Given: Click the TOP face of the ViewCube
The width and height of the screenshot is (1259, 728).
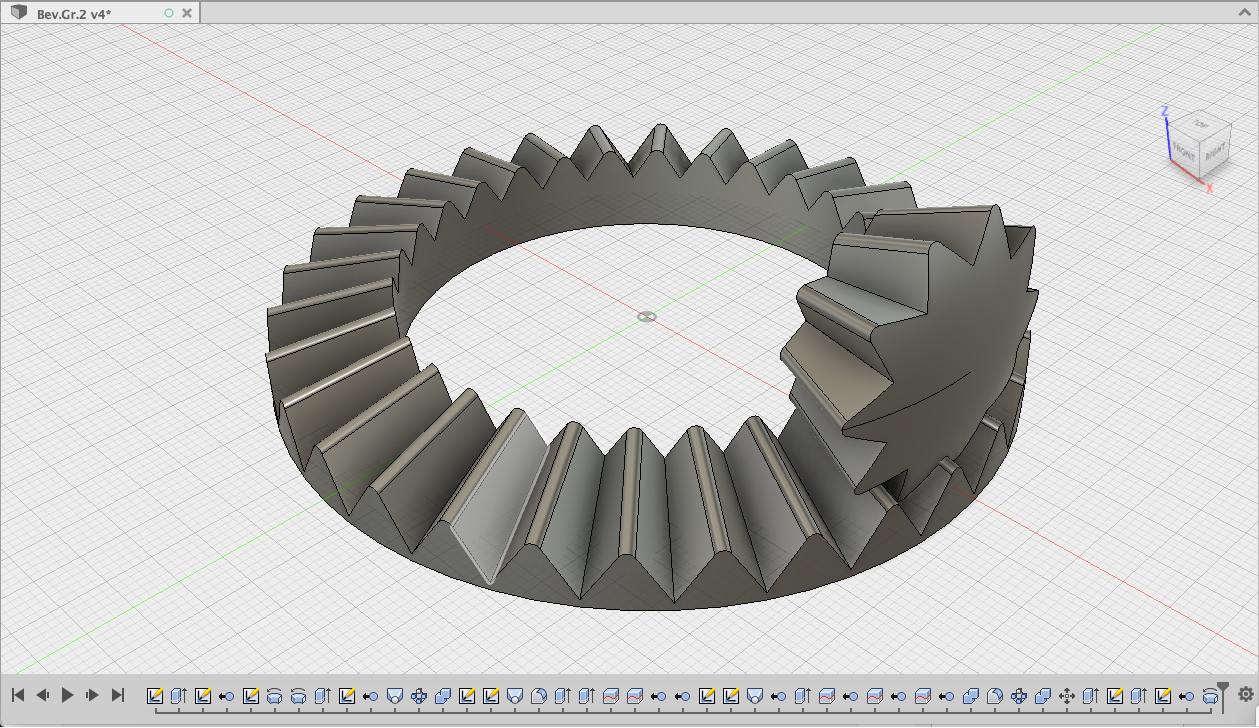Looking at the screenshot, I should pyautogui.click(x=1201, y=124).
